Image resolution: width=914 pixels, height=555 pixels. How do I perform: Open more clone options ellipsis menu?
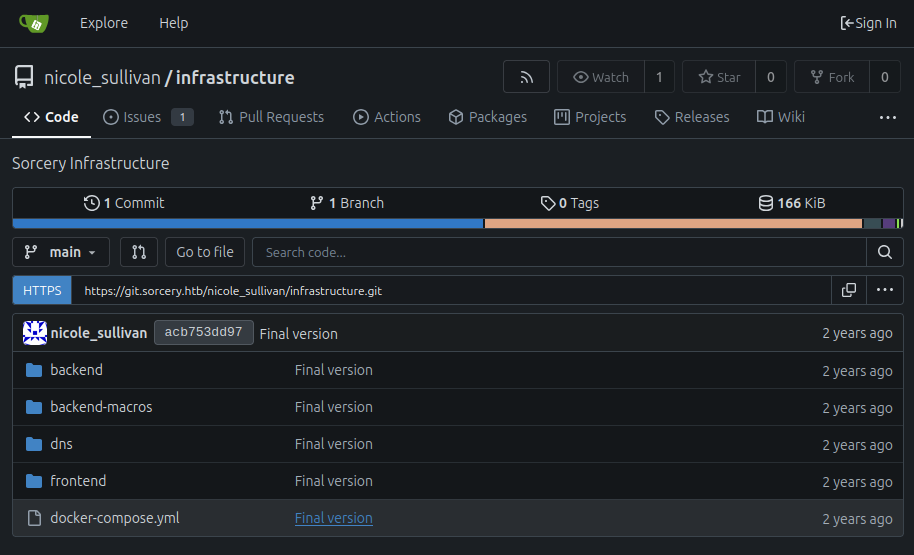(x=884, y=290)
